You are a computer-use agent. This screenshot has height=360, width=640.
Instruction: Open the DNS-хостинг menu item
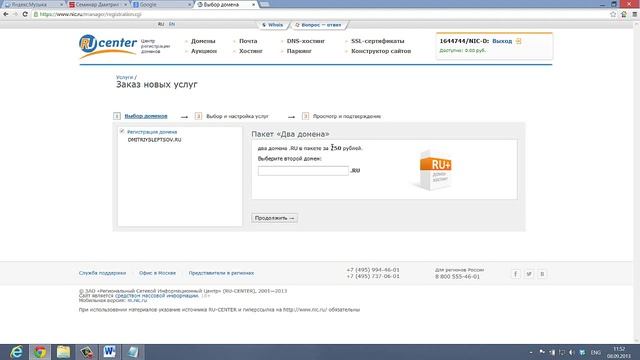click(305, 41)
